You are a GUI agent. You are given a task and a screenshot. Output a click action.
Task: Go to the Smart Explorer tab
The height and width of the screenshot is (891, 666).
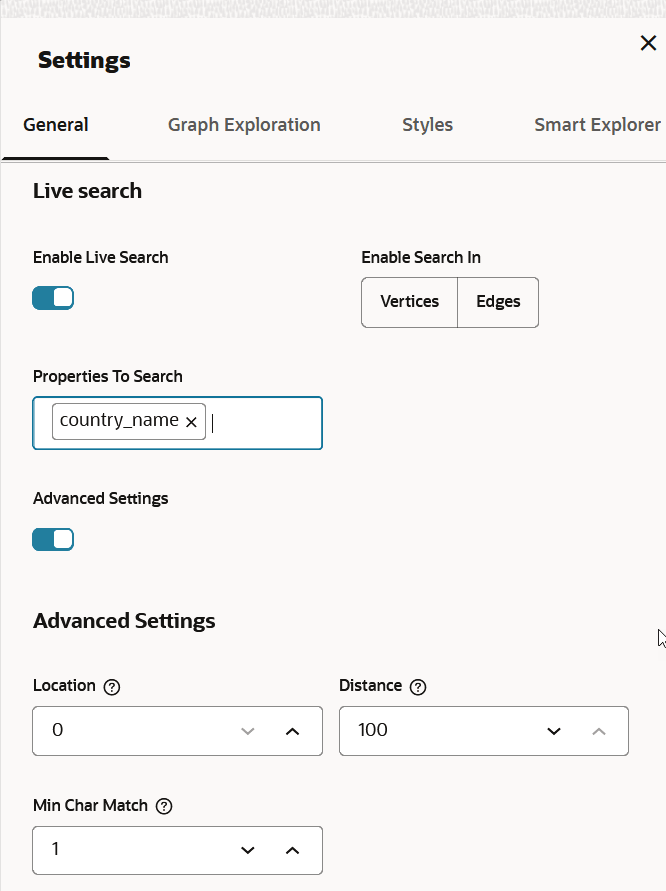coord(597,125)
